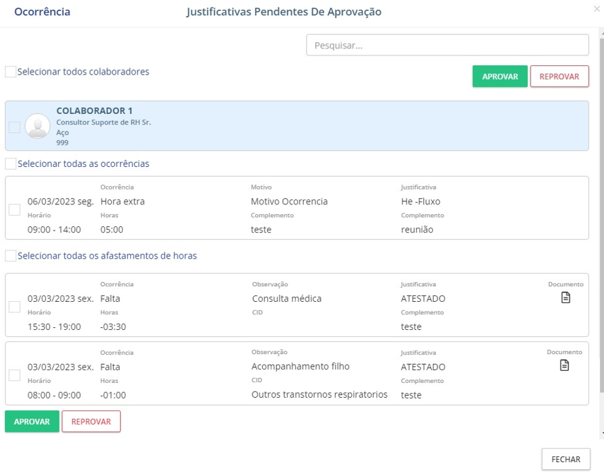Select the Ocorrência header title
This screenshot has width=604, height=473.
(42, 12)
